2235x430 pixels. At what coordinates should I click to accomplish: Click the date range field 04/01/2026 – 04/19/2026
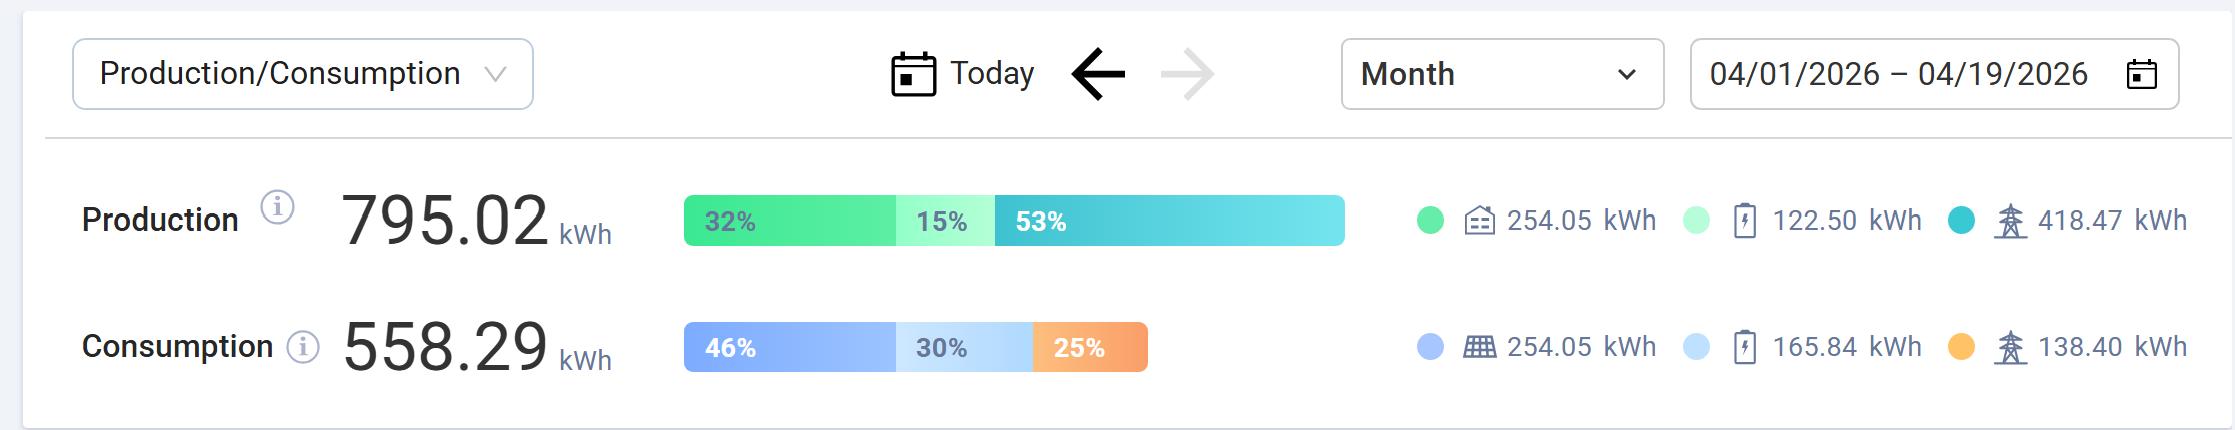tap(1898, 74)
